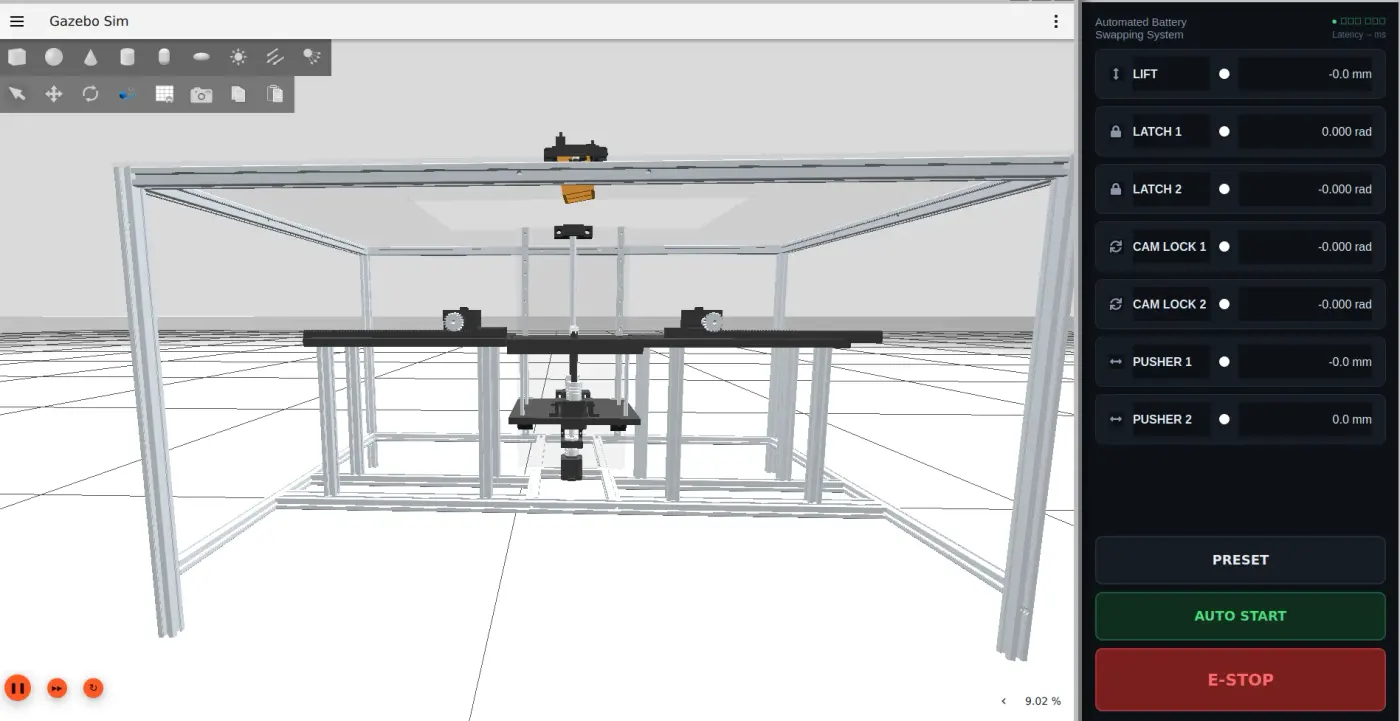Add a spot light to the scene
1400x721 pixels.
pyautogui.click(x=311, y=57)
